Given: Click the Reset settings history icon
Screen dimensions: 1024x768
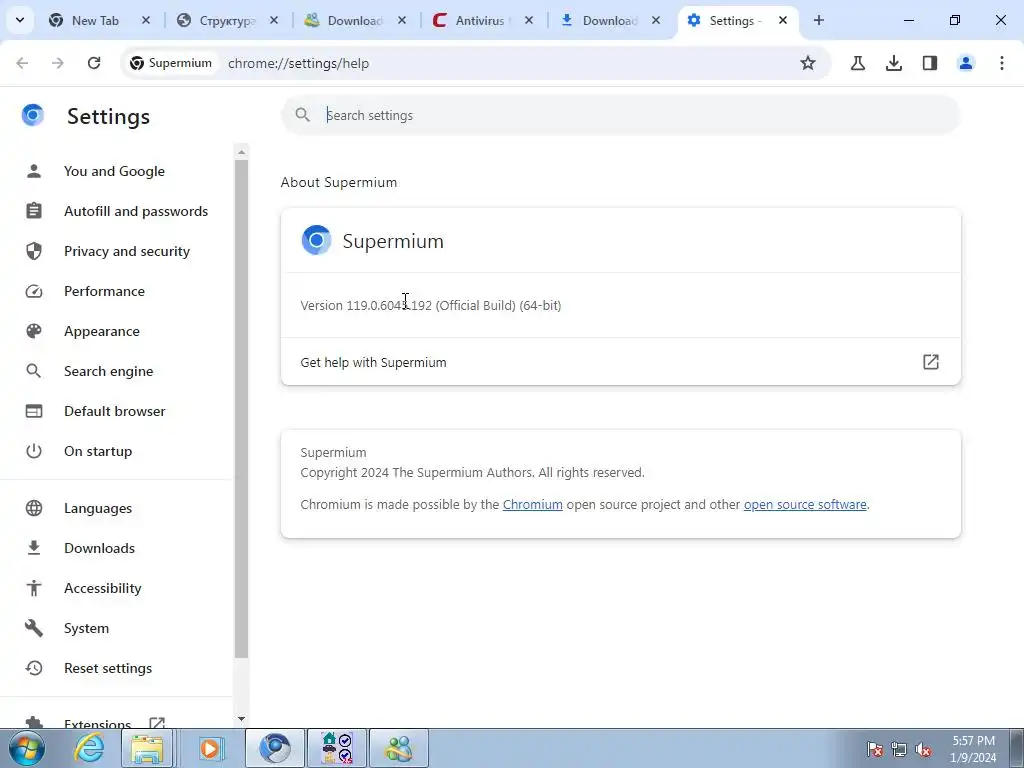Looking at the screenshot, I should point(33,668).
